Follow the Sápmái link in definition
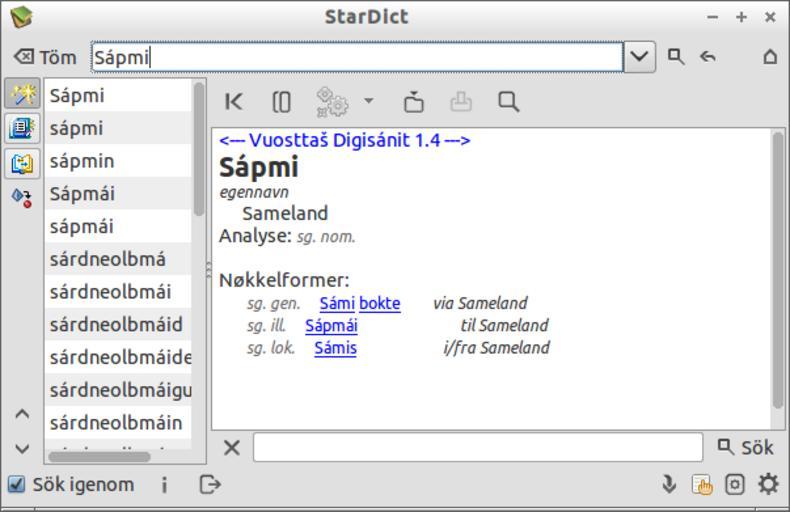Viewport: 790px width, 512px height. pos(331,325)
